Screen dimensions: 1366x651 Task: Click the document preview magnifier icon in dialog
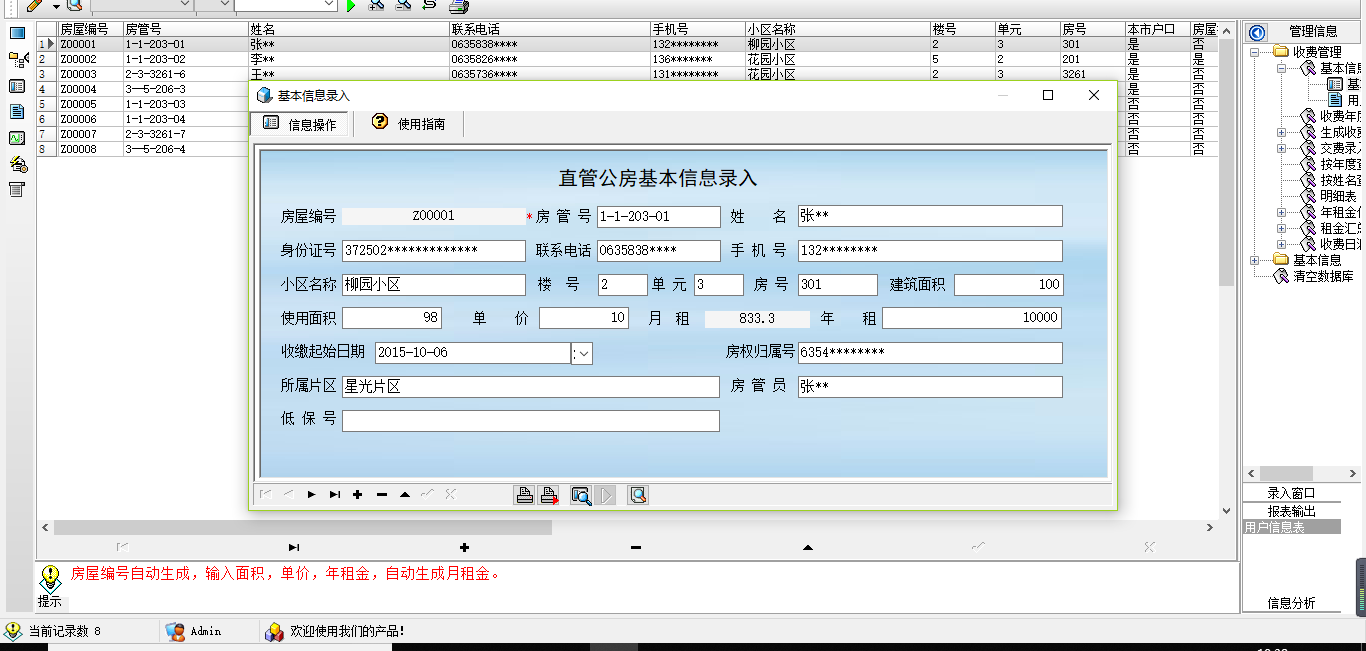tap(638, 495)
